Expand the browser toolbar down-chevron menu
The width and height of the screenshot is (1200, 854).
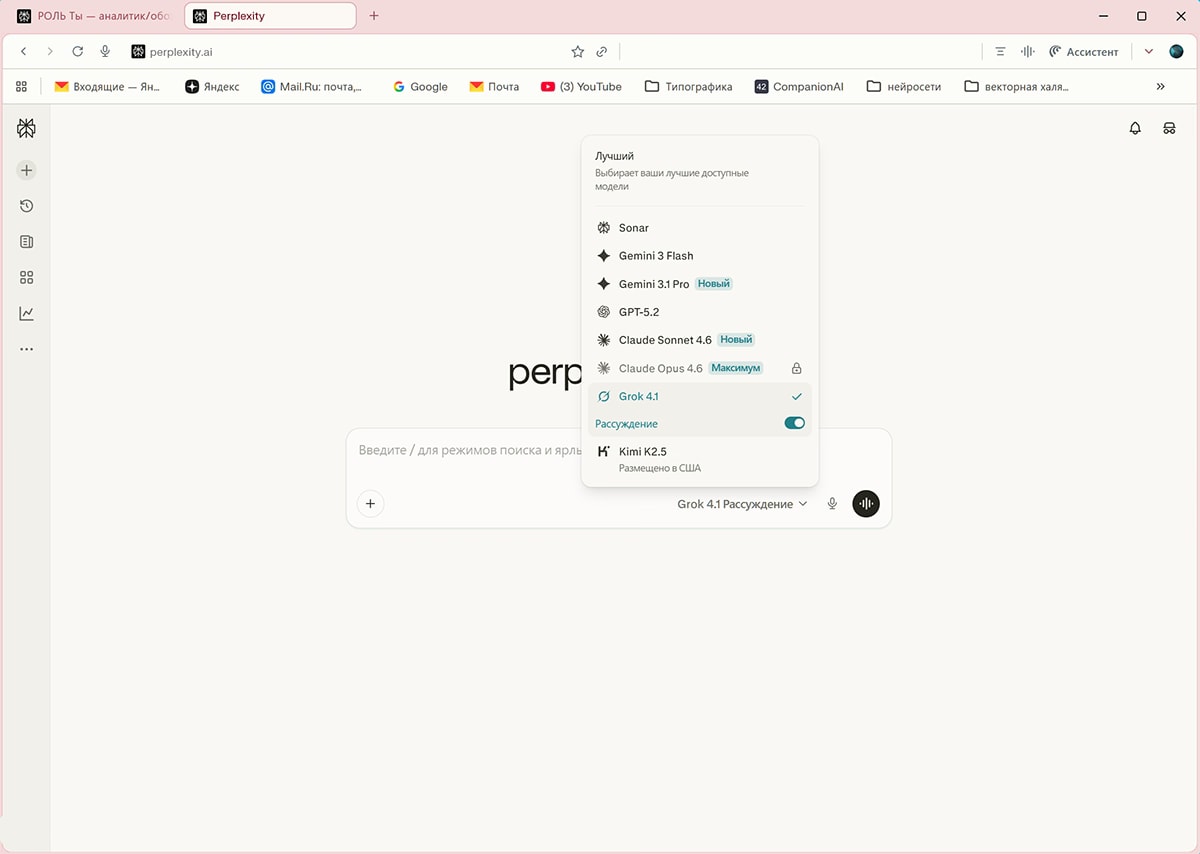point(1148,51)
